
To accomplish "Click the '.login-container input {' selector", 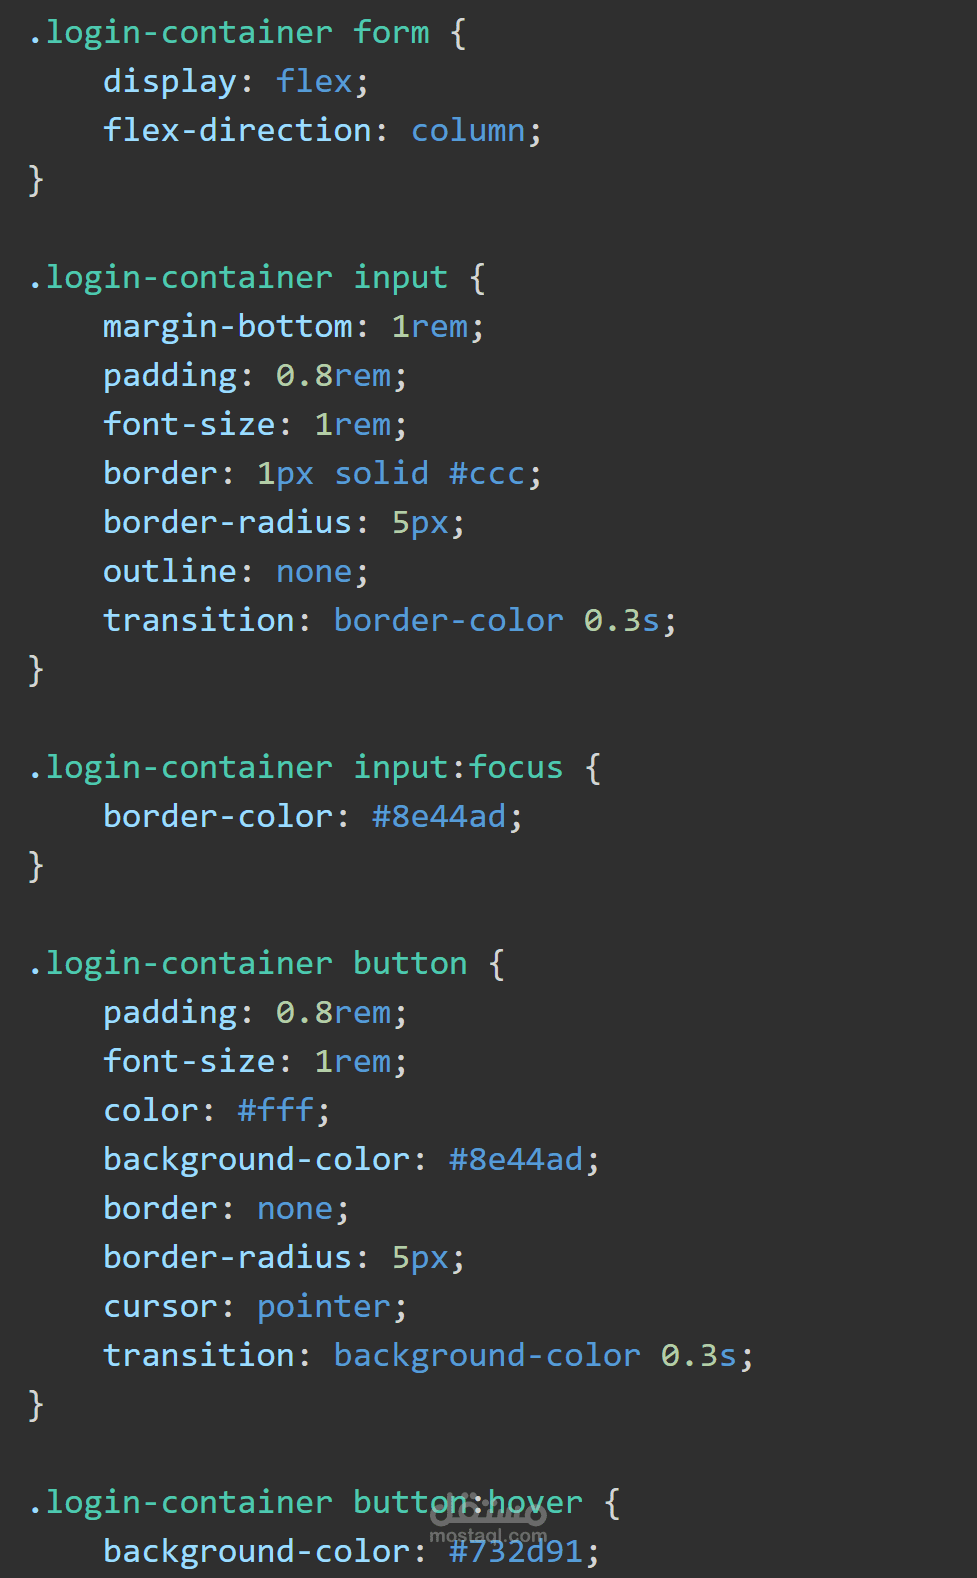I will (x=257, y=278).
